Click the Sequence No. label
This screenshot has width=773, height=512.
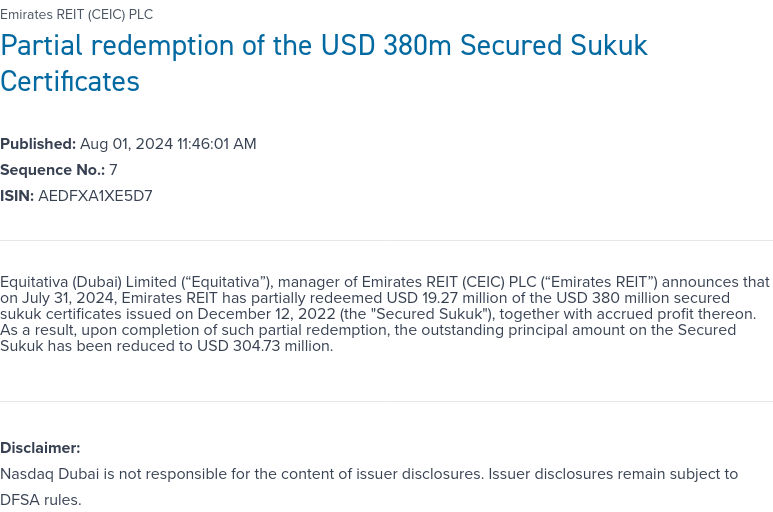tap(52, 170)
